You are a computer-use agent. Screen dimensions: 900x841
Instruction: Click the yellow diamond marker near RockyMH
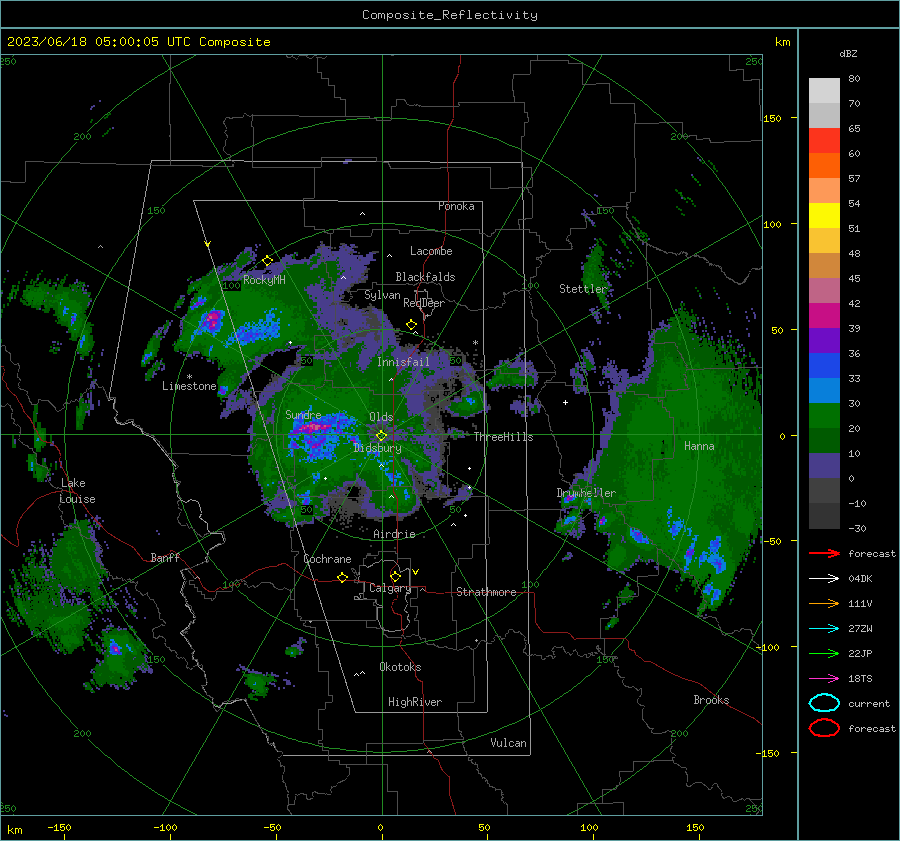click(x=267, y=261)
